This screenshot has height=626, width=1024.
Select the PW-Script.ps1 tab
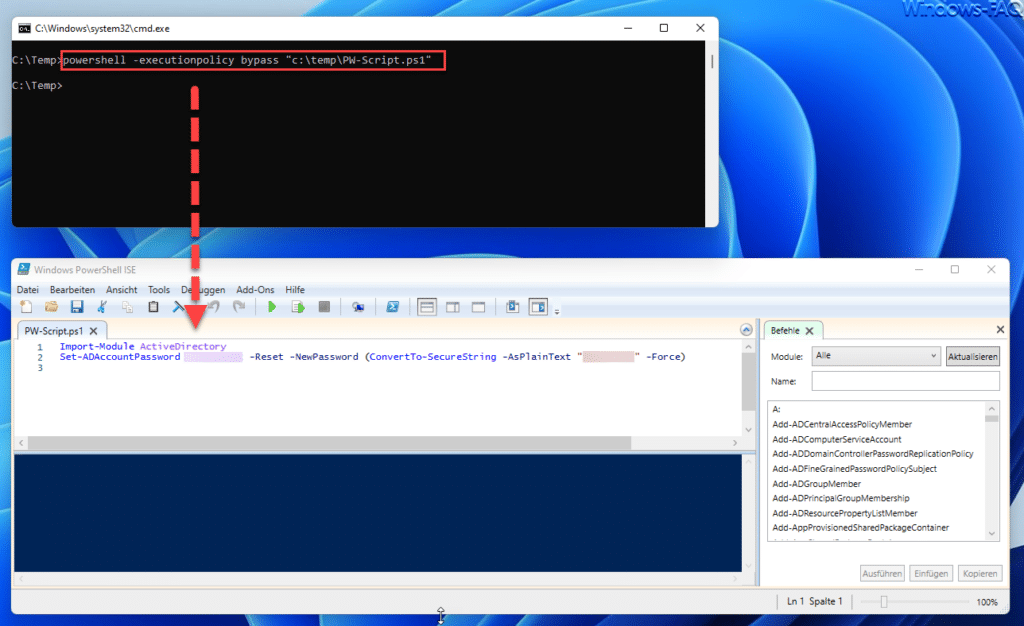[54, 331]
